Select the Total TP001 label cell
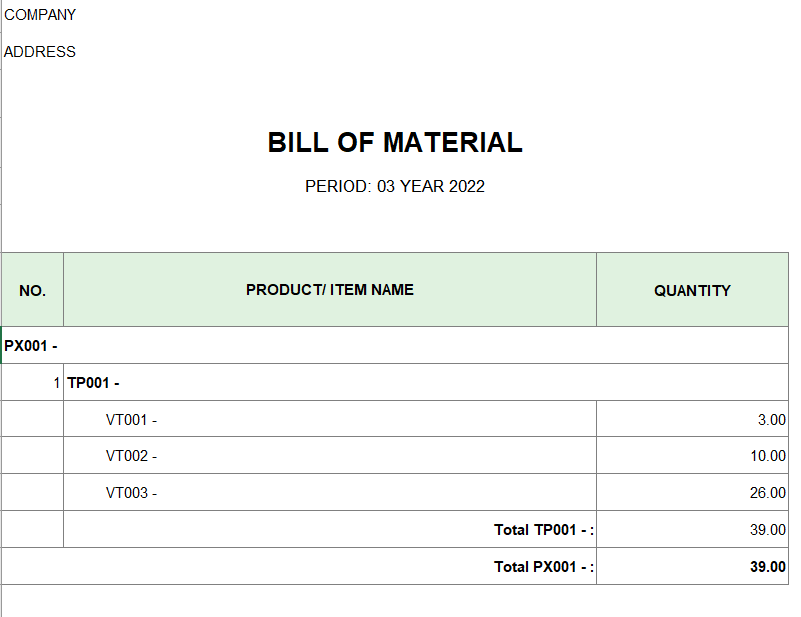This screenshot has width=801, height=617. [330, 530]
